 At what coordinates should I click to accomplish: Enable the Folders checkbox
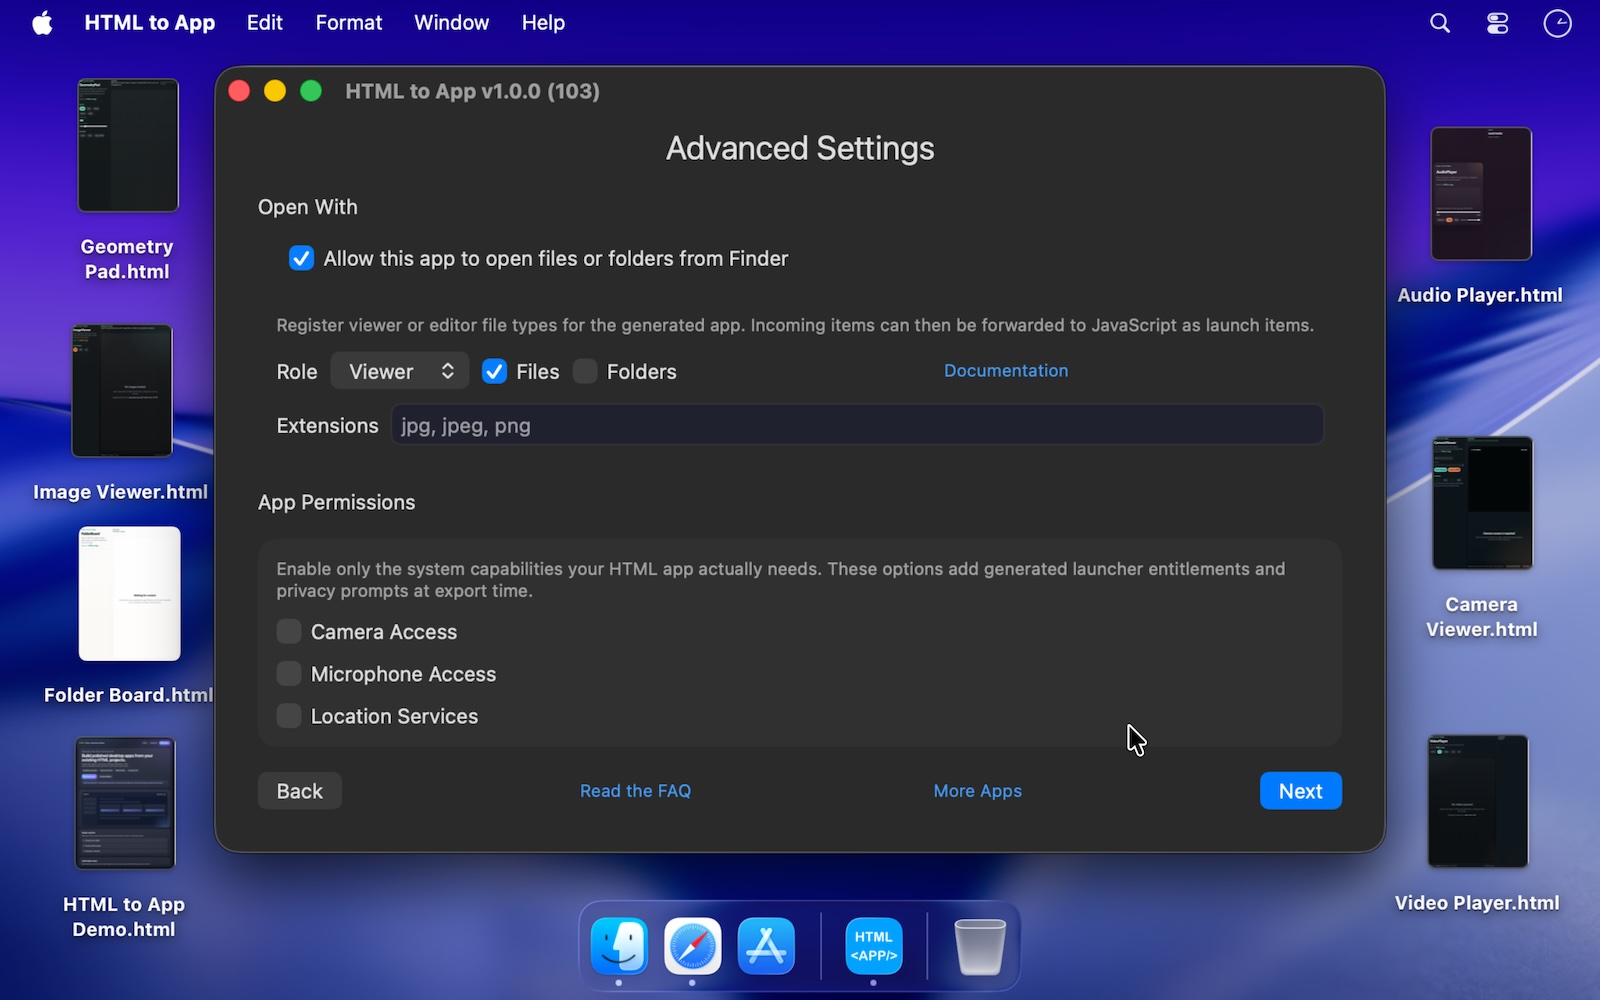pyautogui.click(x=586, y=372)
